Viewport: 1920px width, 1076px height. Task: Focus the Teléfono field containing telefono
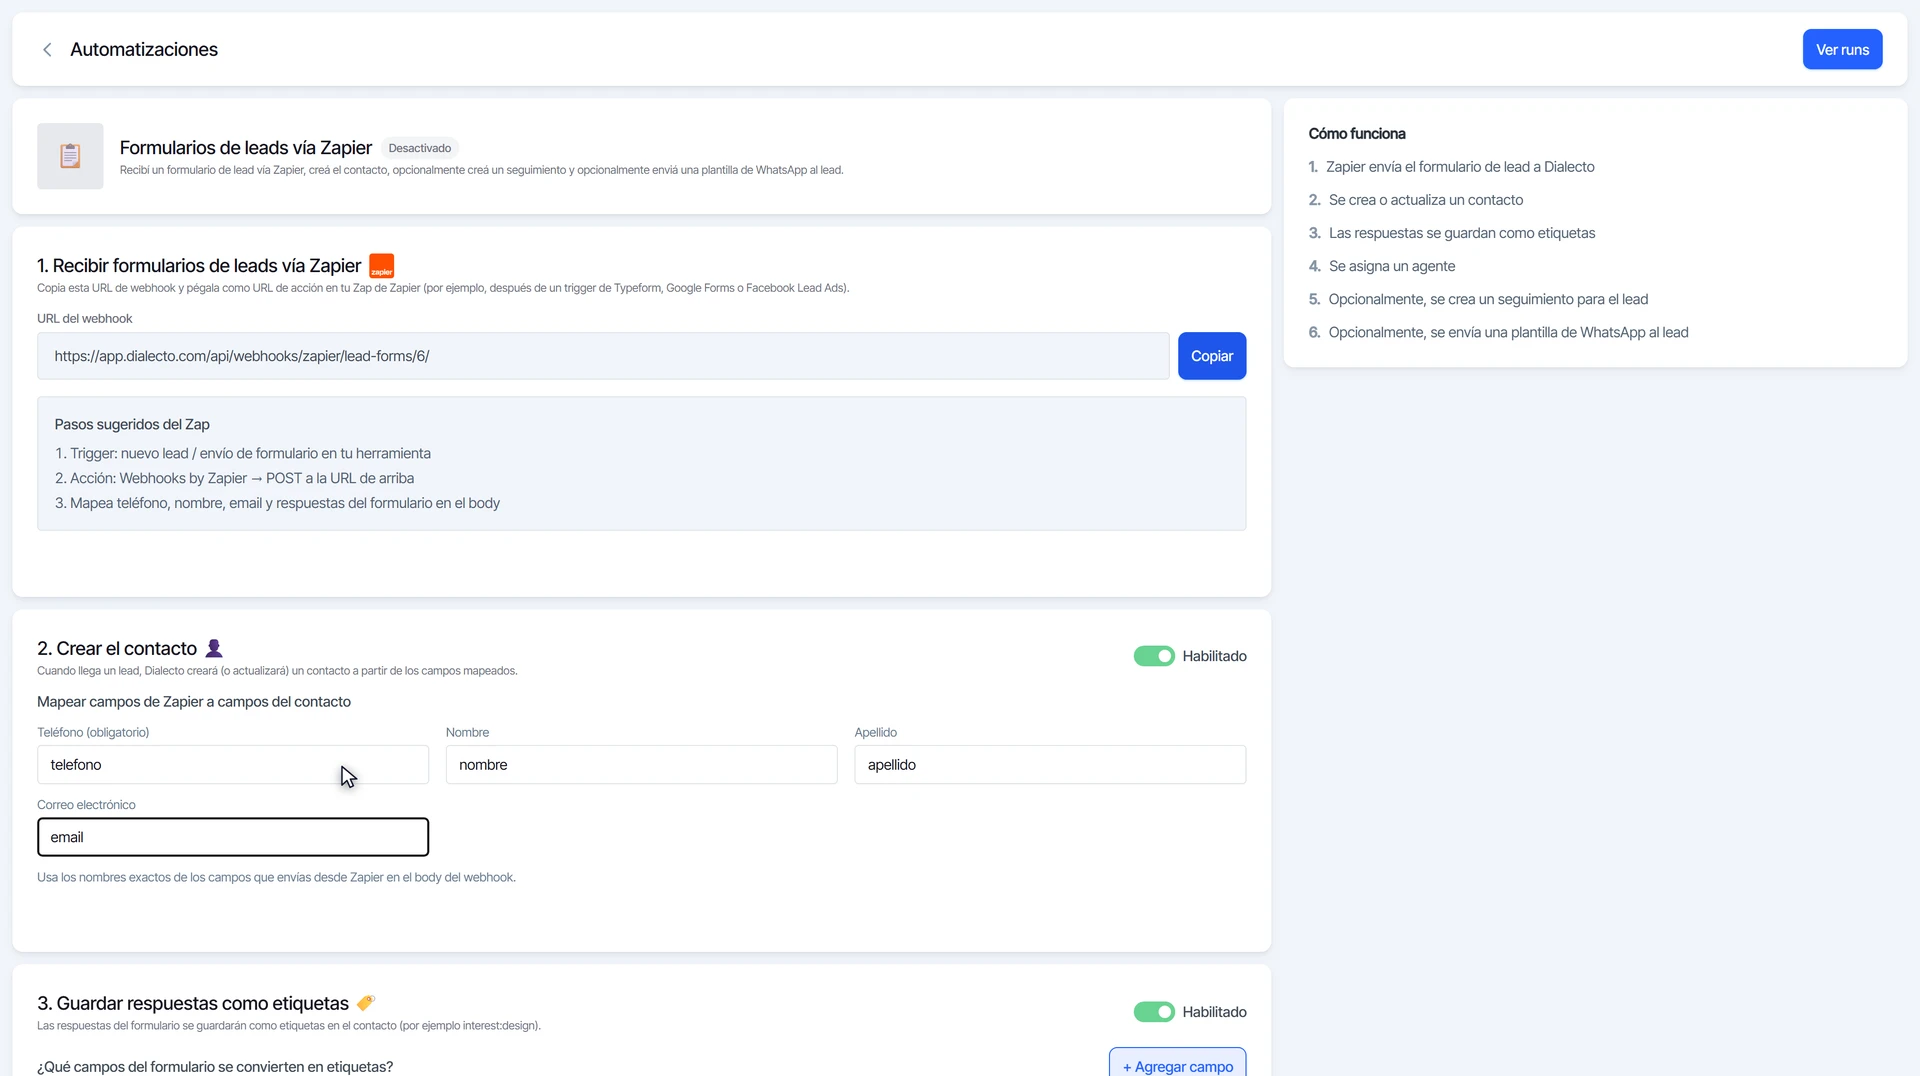pos(233,765)
